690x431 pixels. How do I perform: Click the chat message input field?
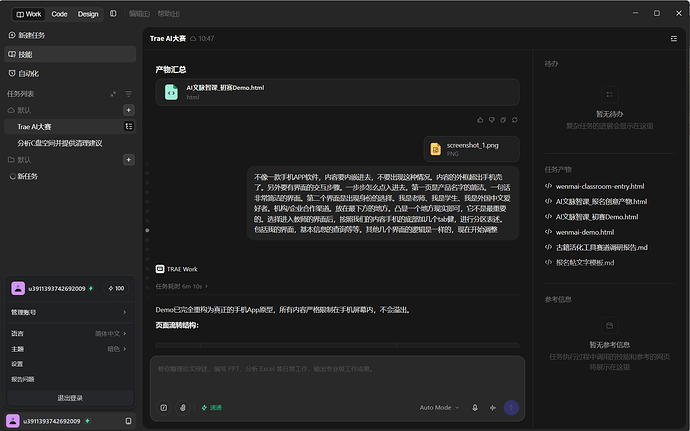pyautogui.click(x=337, y=376)
